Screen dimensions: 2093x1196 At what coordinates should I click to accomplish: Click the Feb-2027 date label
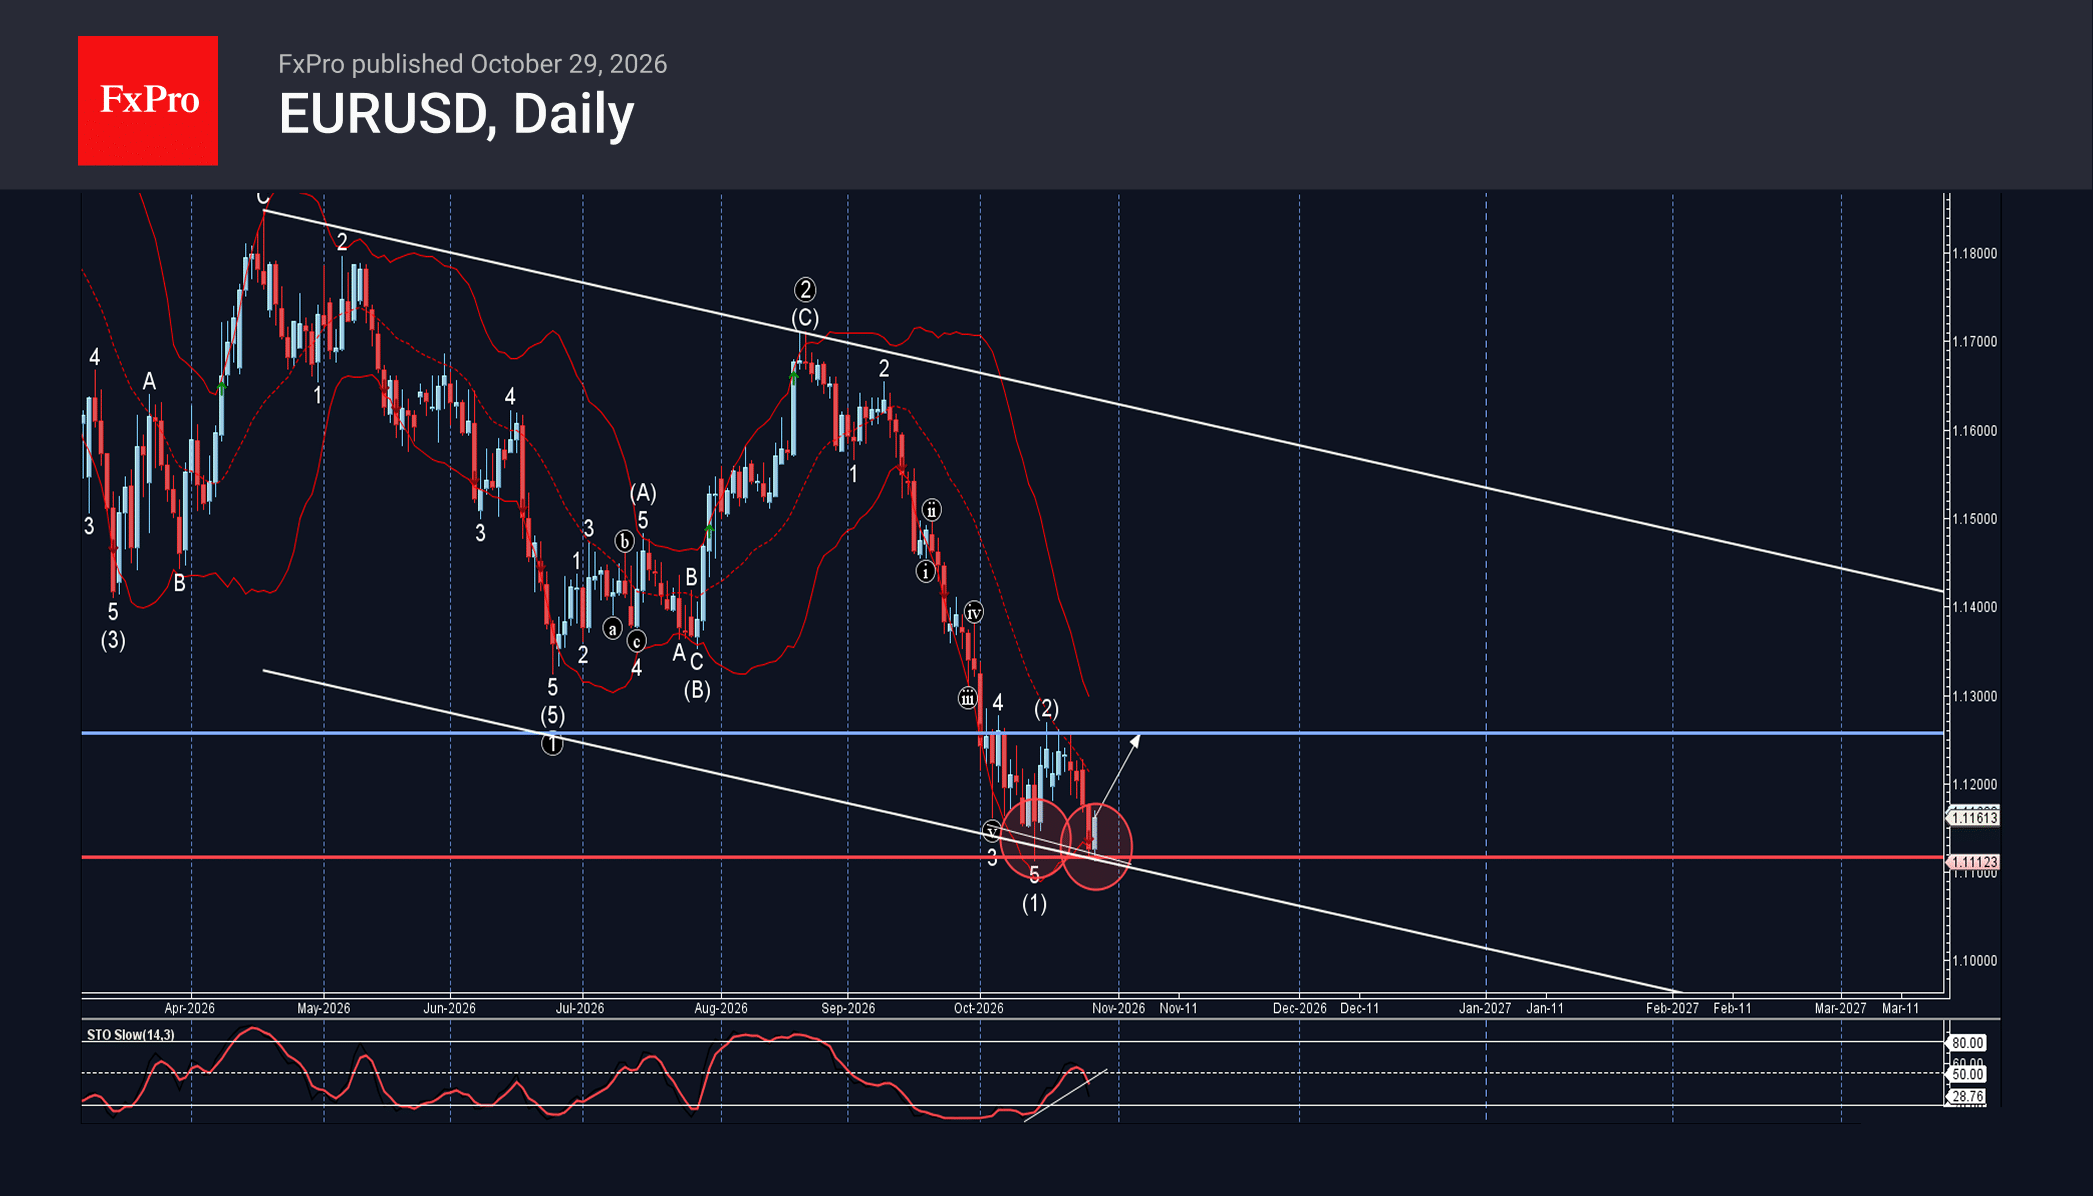pyautogui.click(x=1673, y=1008)
